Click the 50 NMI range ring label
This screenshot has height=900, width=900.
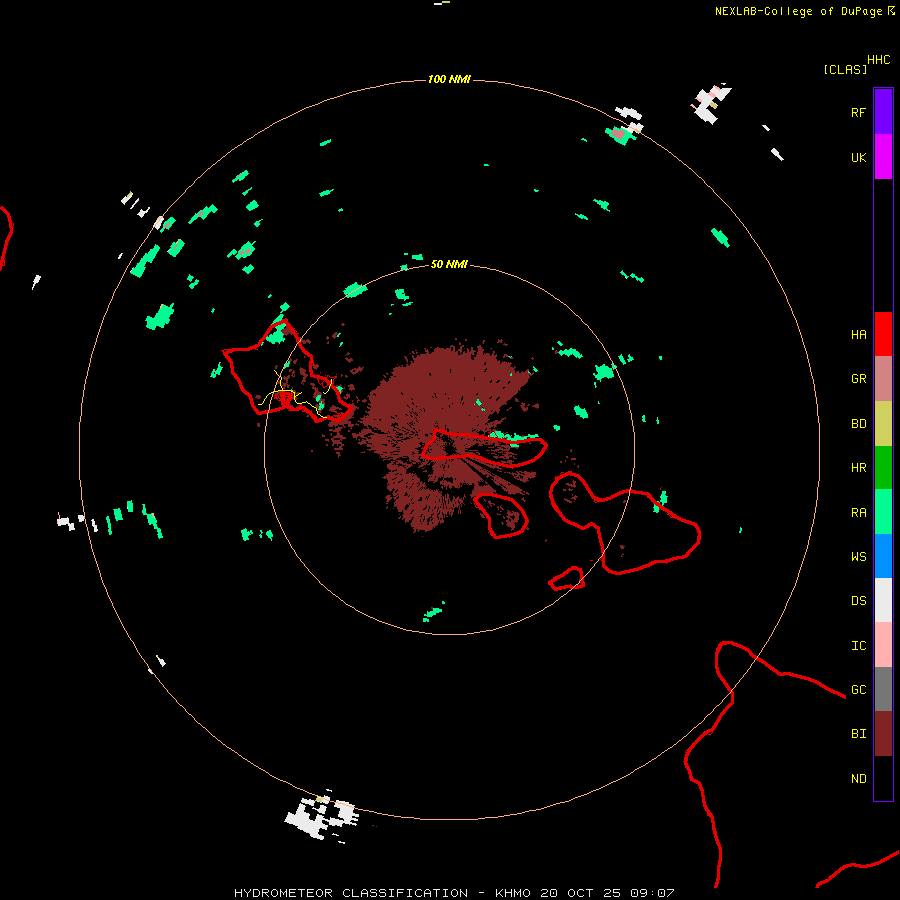pos(449,264)
